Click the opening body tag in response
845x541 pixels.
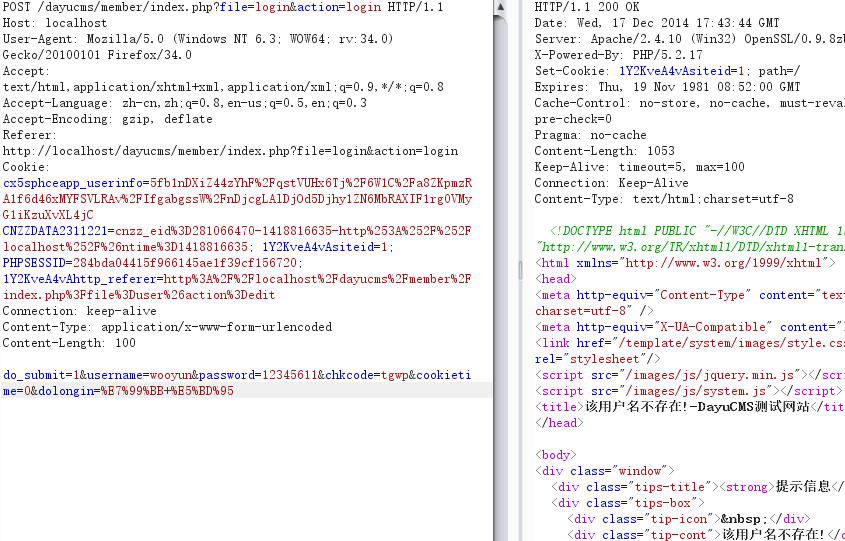pyautogui.click(x=556, y=455)
